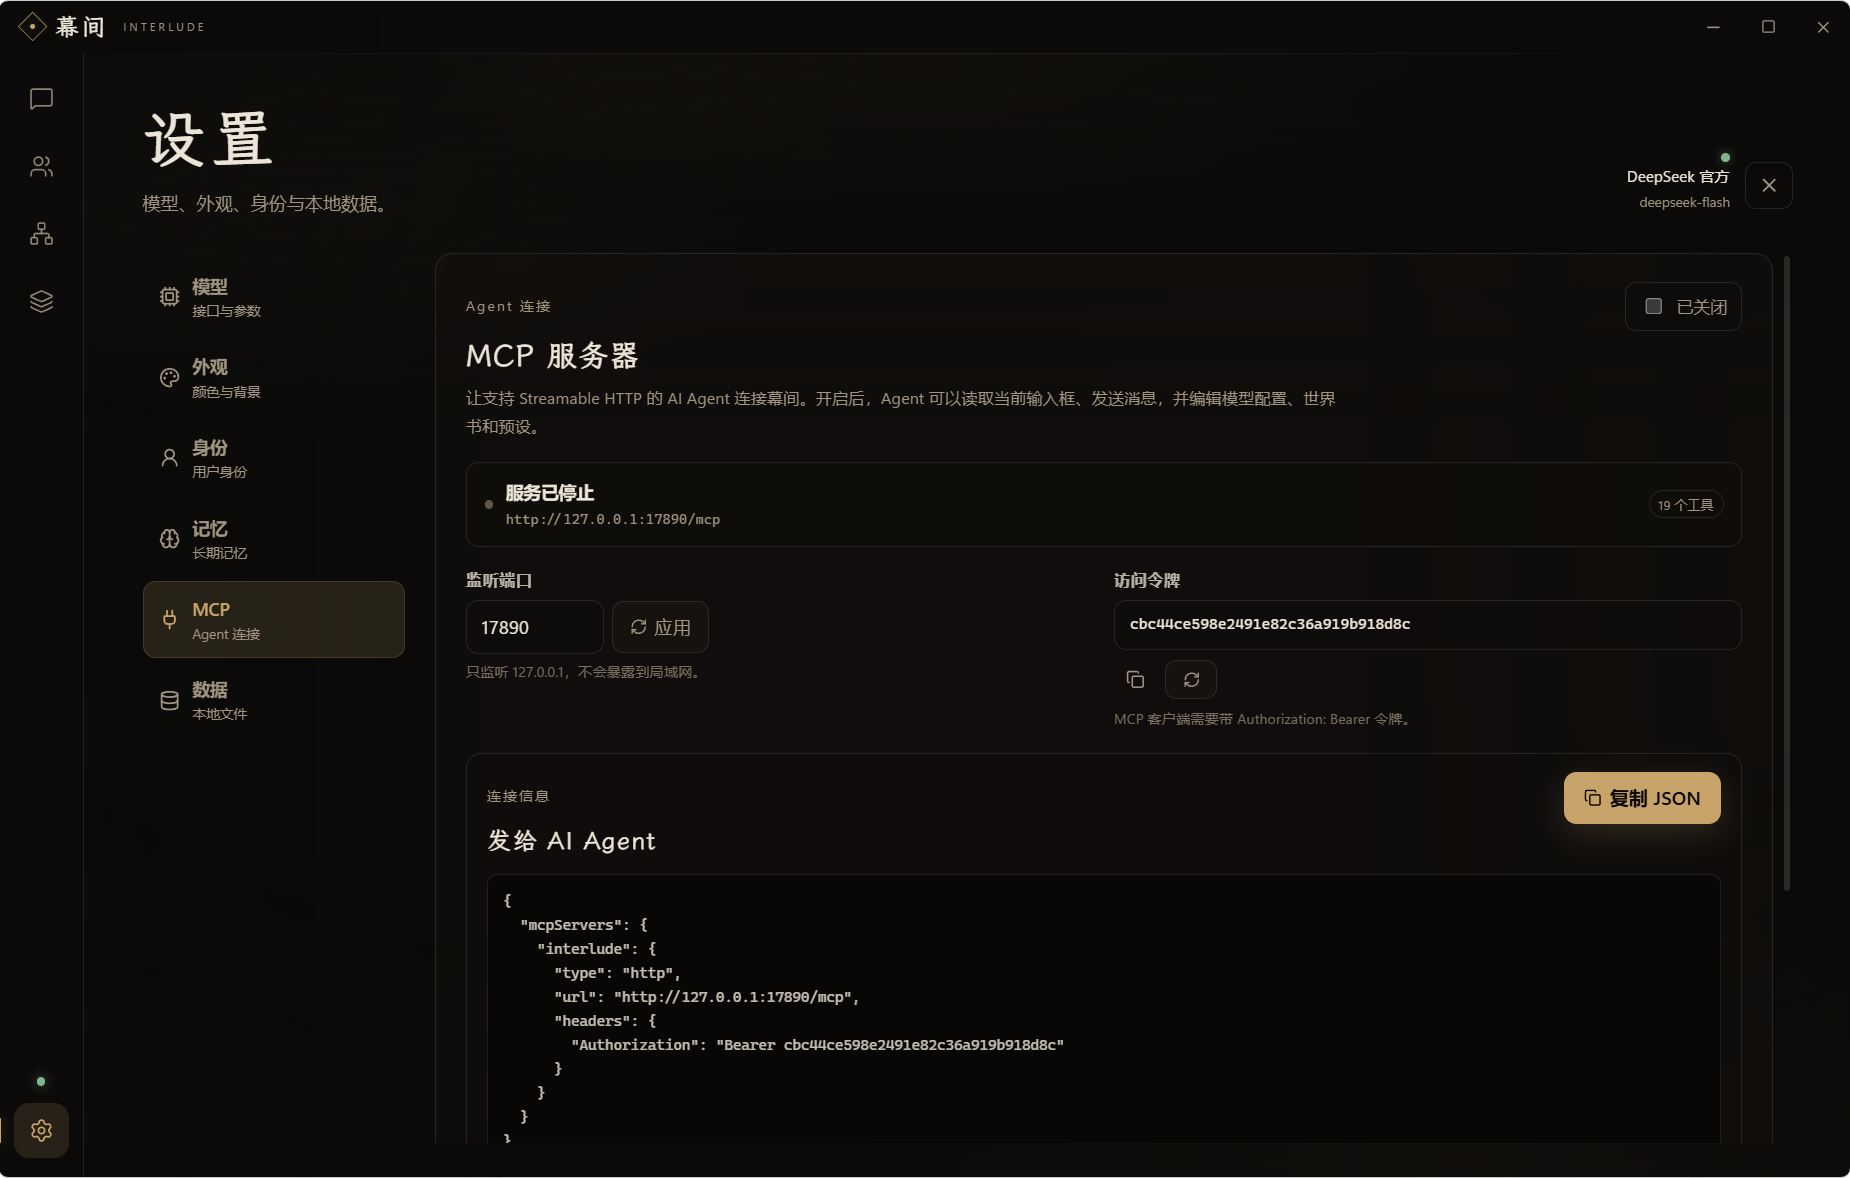This screenshot has height=1178, width=1850.
Task: Click the MCP 服务器 heading
Action: 552,356
